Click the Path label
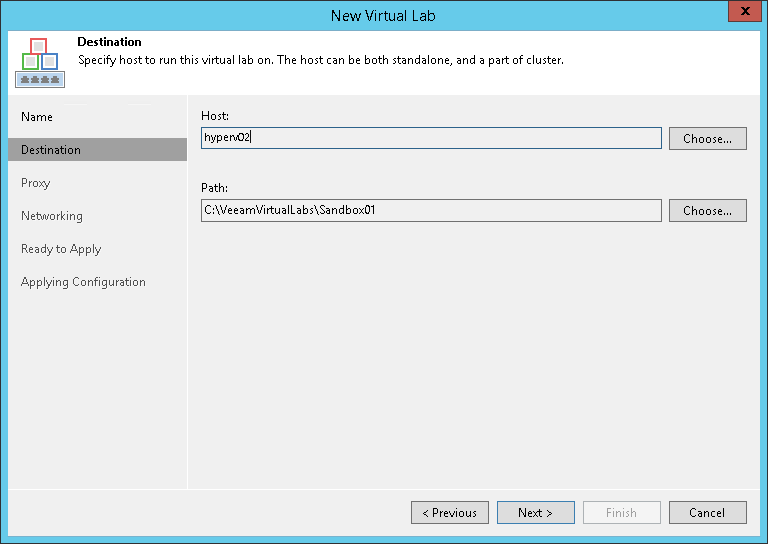Image resolution: width=768 pixels, height=544 pixels. (x=215, y=188)
